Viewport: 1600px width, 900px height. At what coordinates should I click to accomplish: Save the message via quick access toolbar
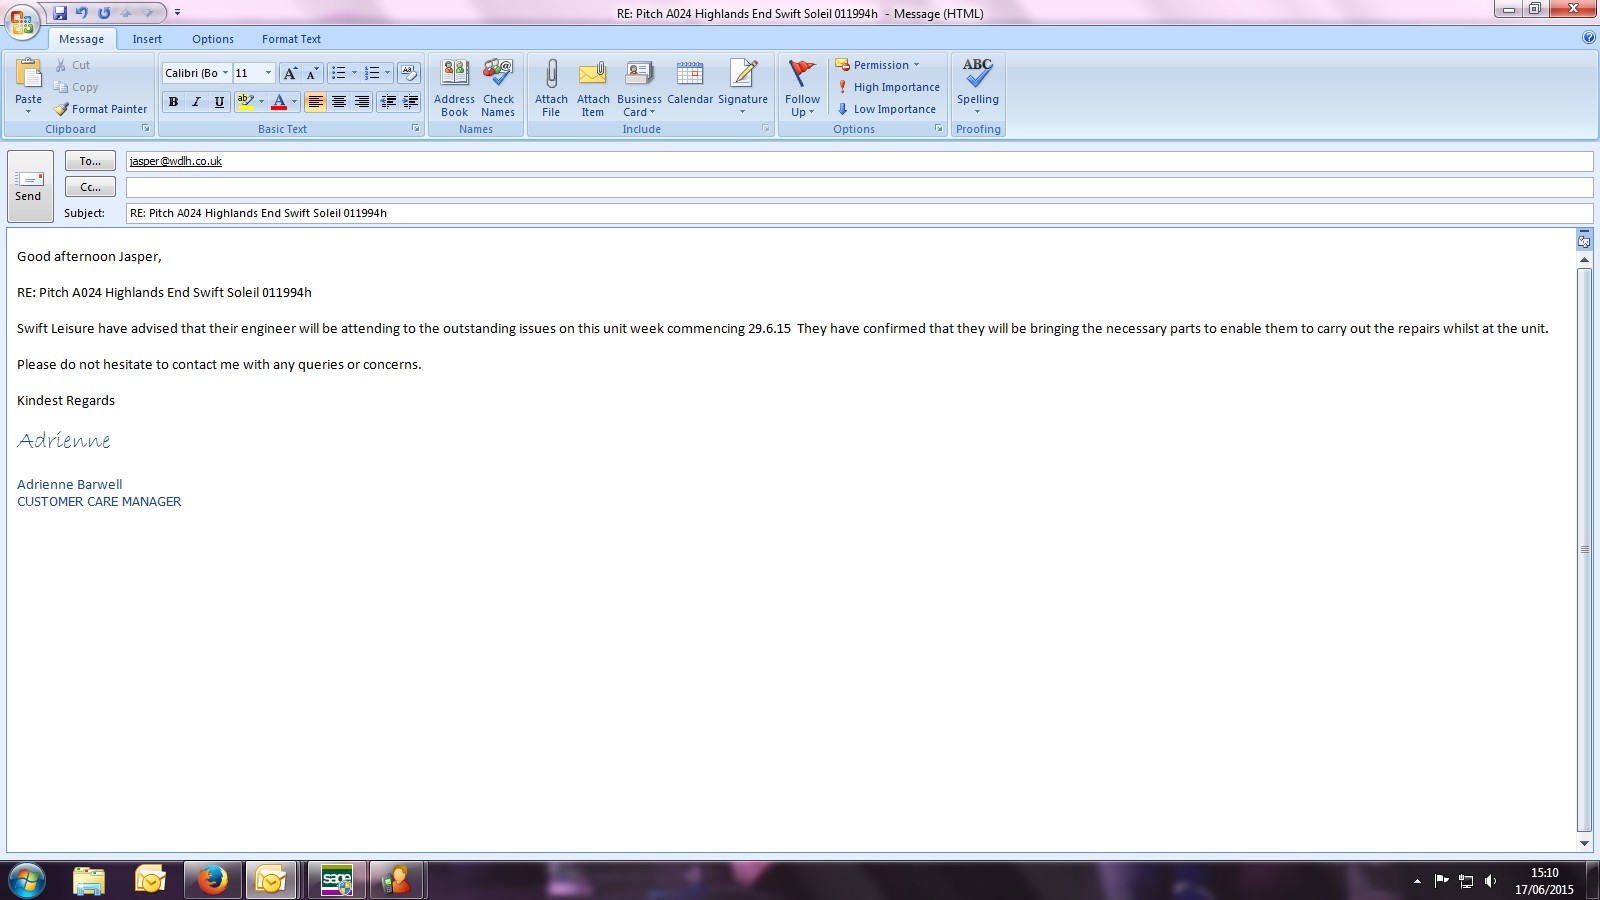pyautogui.click(x=60, y=13)
